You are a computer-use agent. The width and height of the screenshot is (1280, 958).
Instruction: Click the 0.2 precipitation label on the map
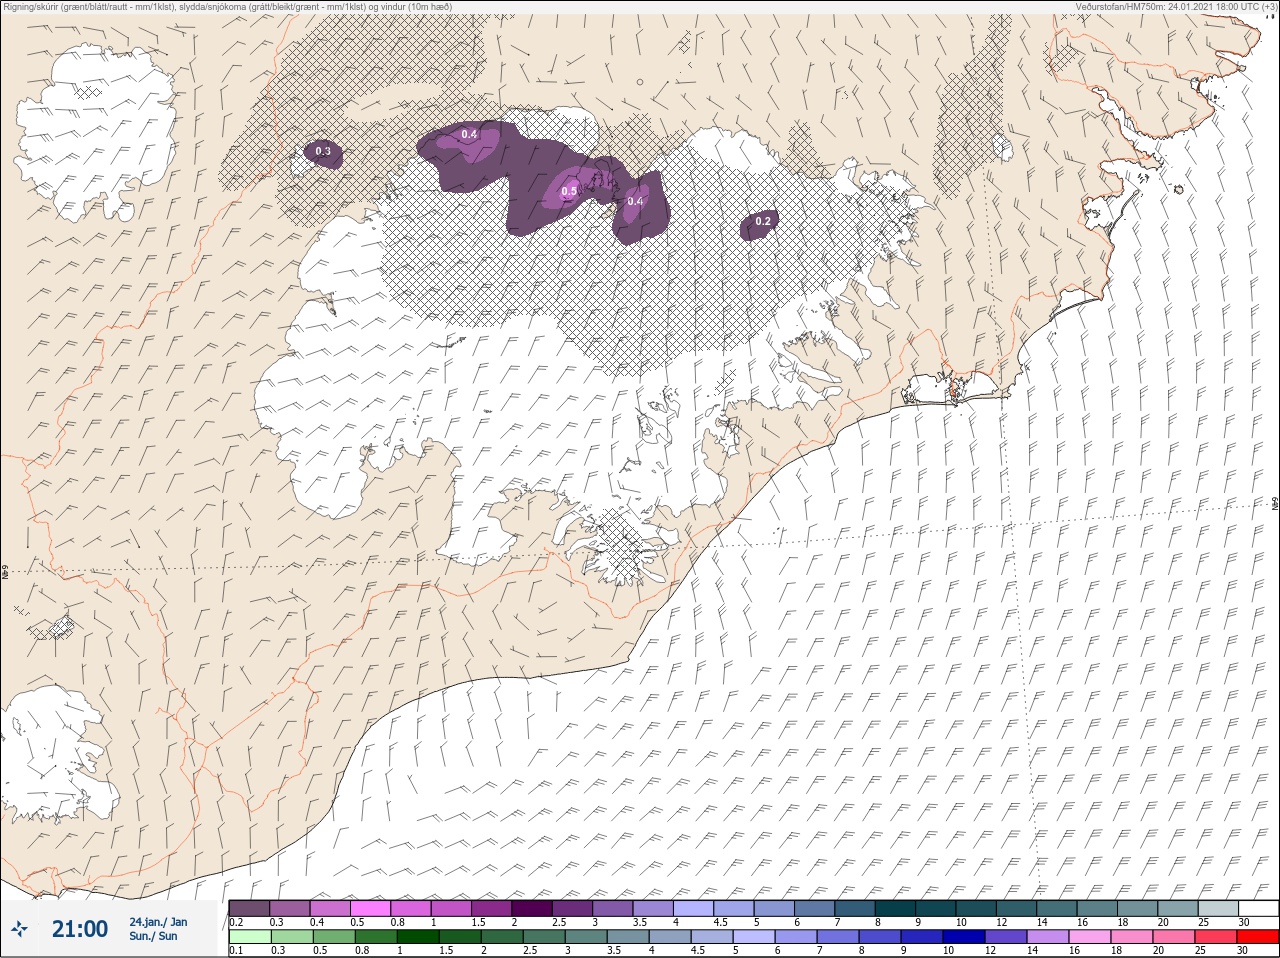tap(763, 221)
